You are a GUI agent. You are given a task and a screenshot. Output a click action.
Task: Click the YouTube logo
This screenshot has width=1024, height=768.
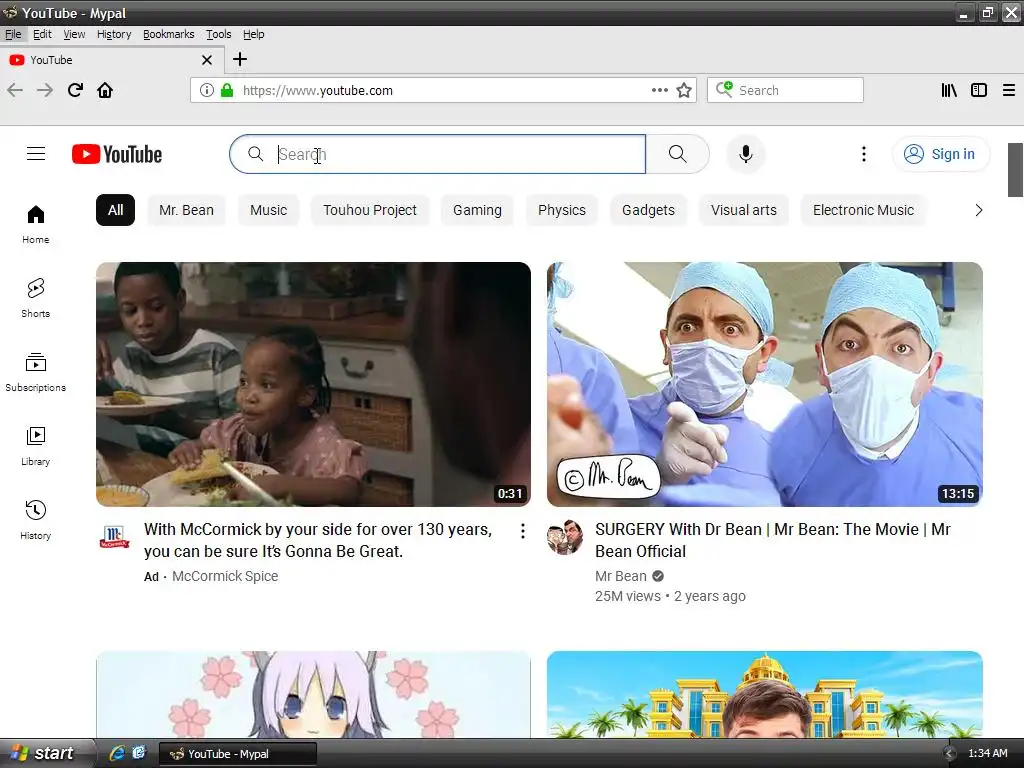click(117, 154)
